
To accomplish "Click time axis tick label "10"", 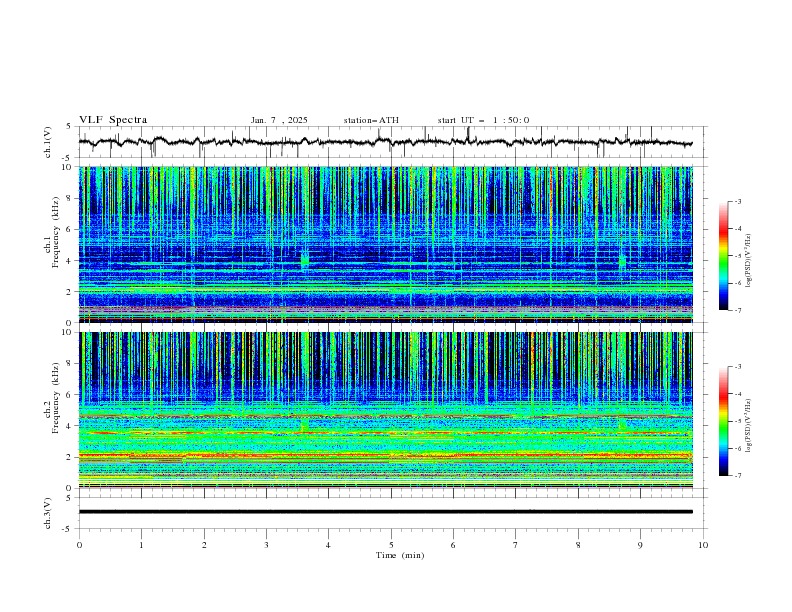I will 703,545.
